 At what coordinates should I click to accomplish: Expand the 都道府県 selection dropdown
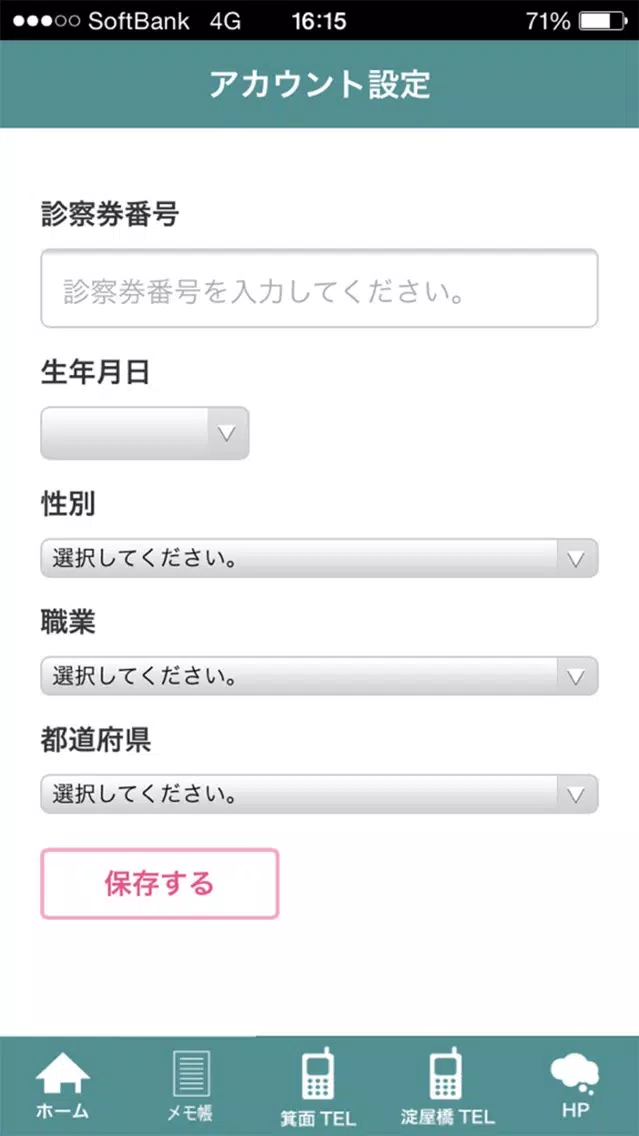pyautogui.click(x=320, y=794)
